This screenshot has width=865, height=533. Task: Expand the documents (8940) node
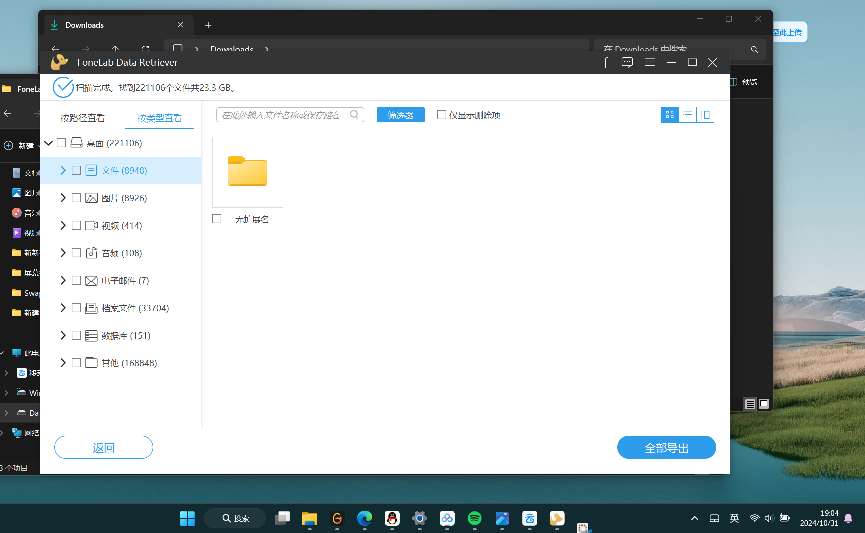click(63, 170)
